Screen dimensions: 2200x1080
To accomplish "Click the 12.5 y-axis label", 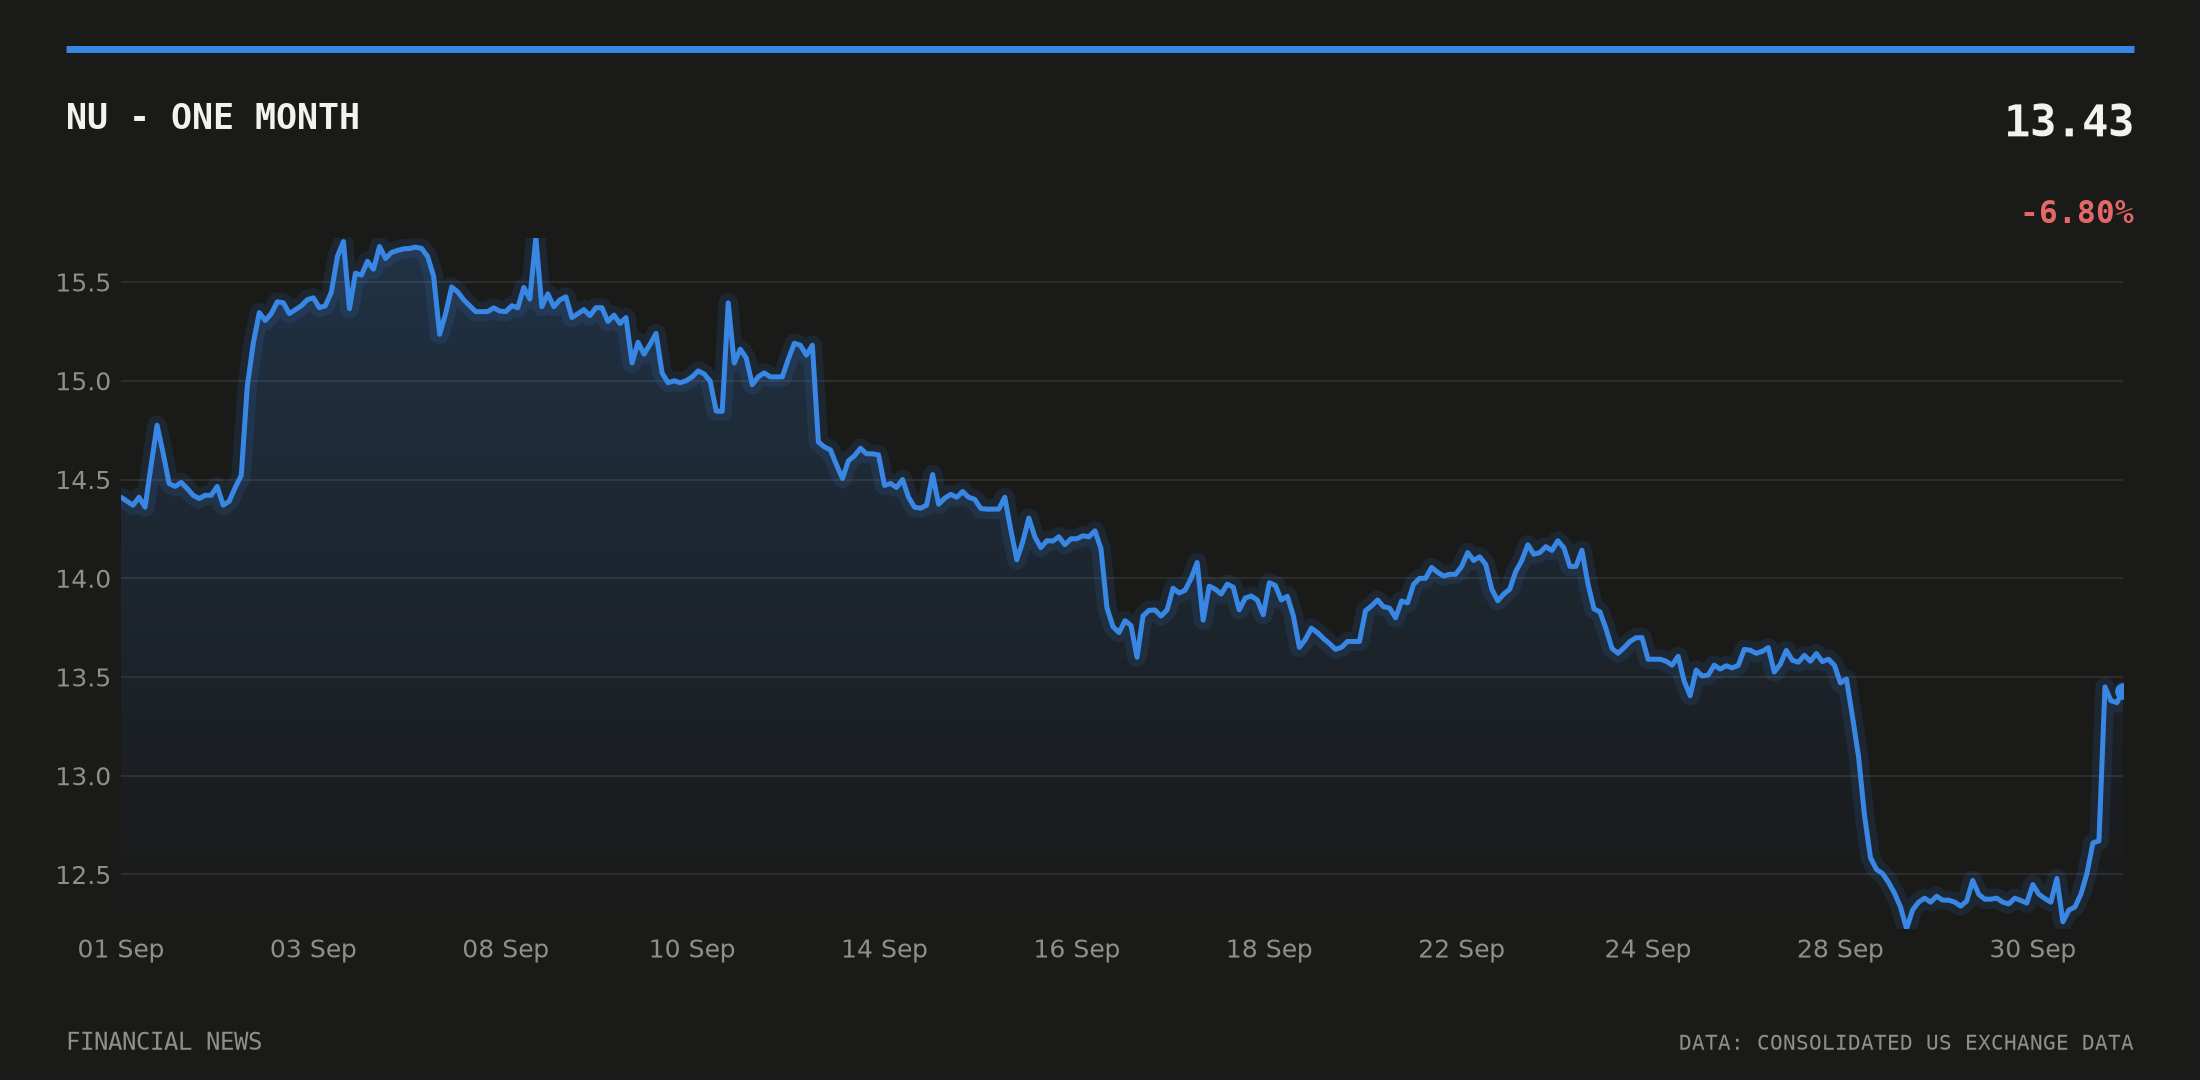I will [83, 875].
